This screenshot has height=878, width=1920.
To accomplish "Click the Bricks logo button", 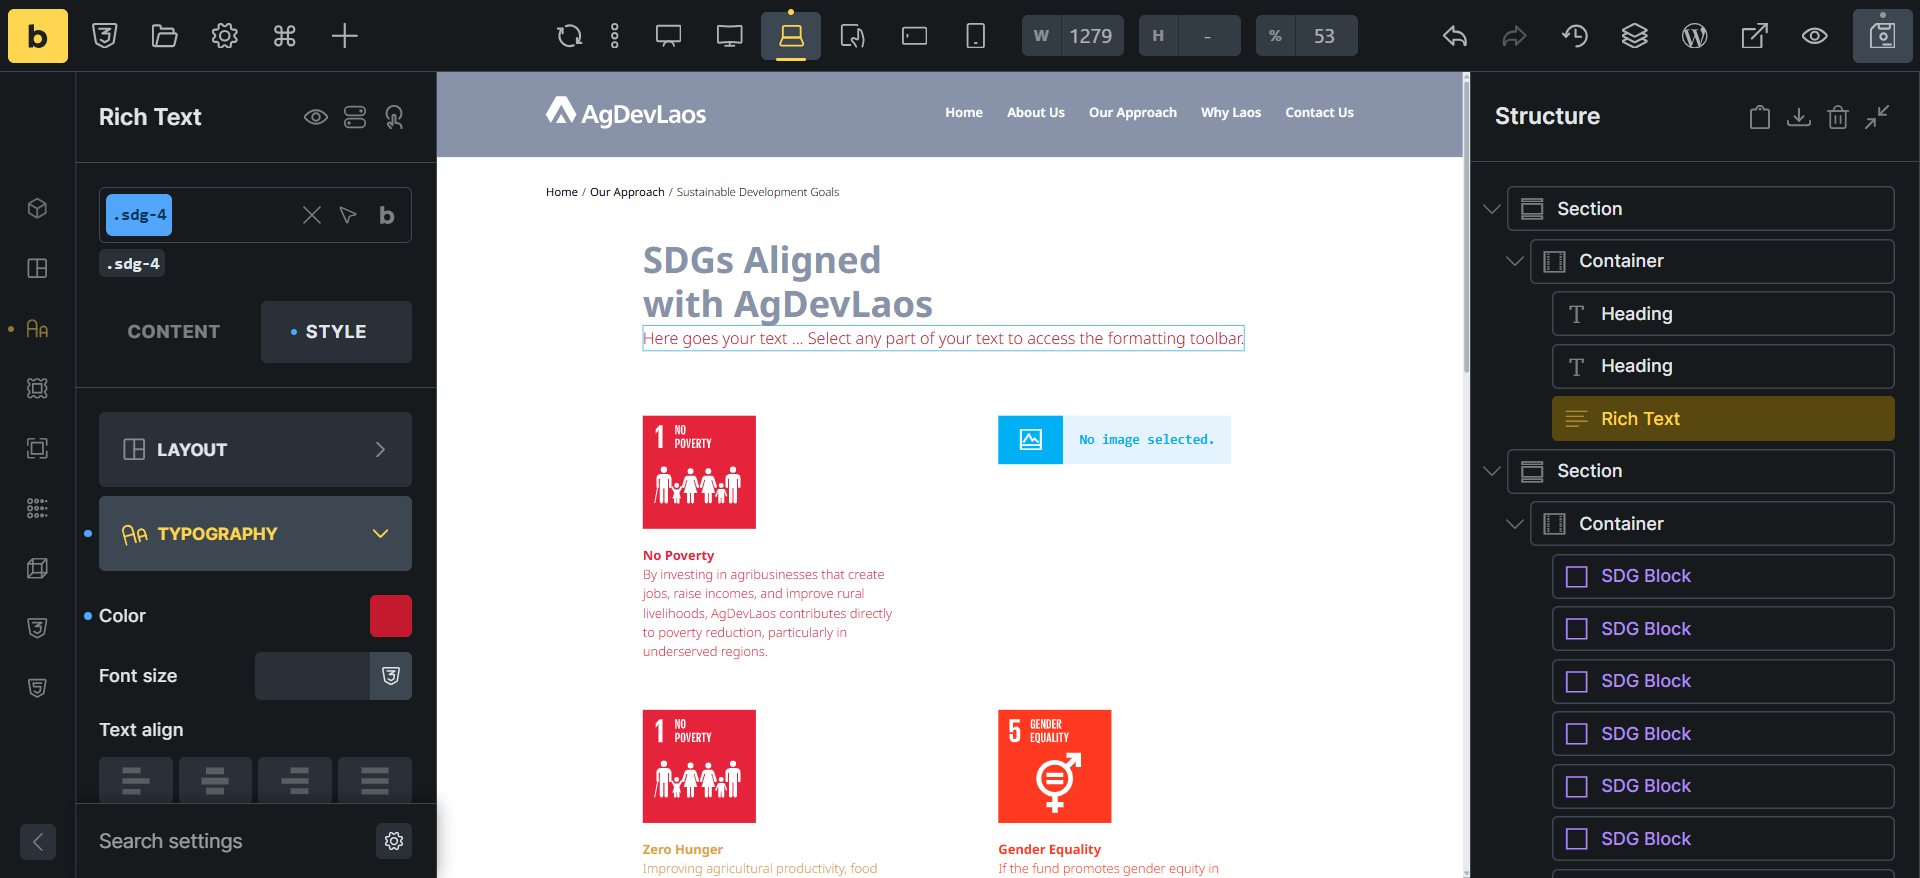I will pos(38,36).
